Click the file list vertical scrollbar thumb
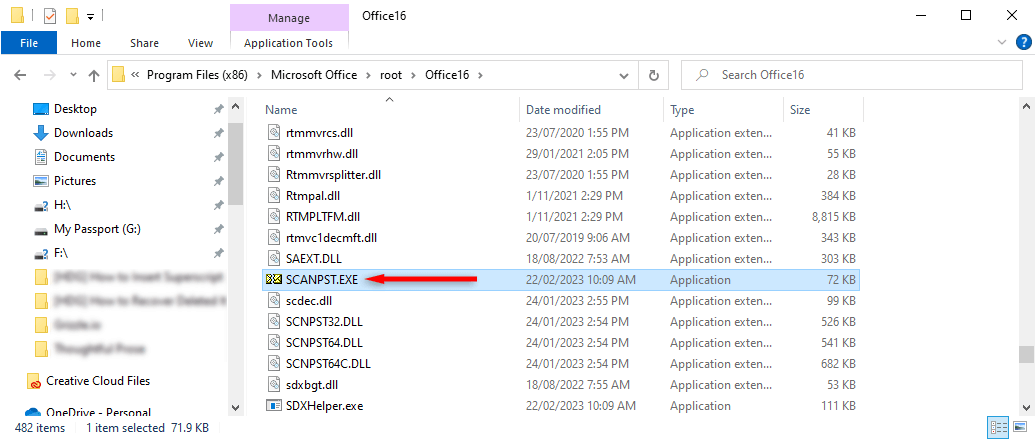This screenshot has width=1036, height=440. [x=1026, y=355]
